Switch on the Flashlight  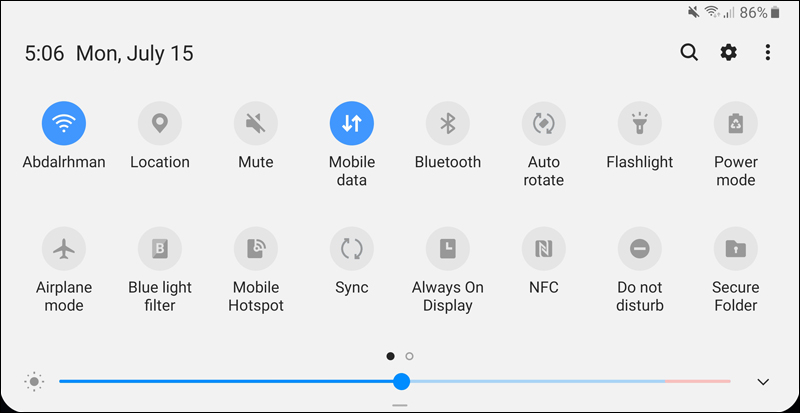[x=640, y=124]
